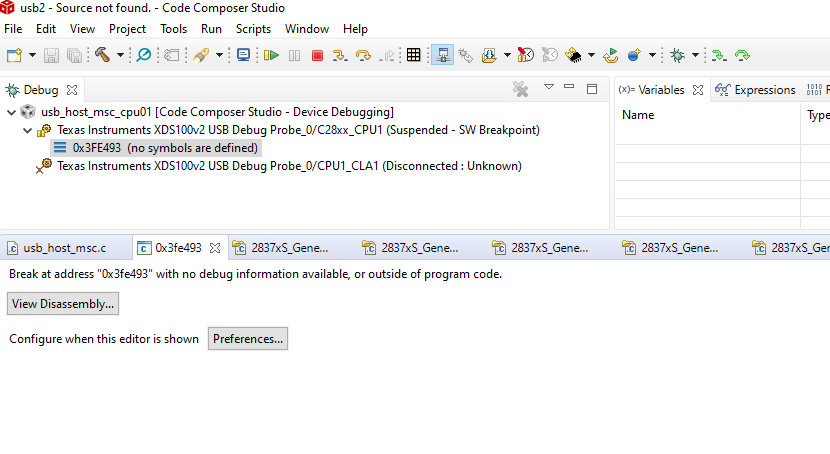Viewport: 830px width, 454px height.
Task: Open the Debug view menu arrow
Action: click(548, 89)
